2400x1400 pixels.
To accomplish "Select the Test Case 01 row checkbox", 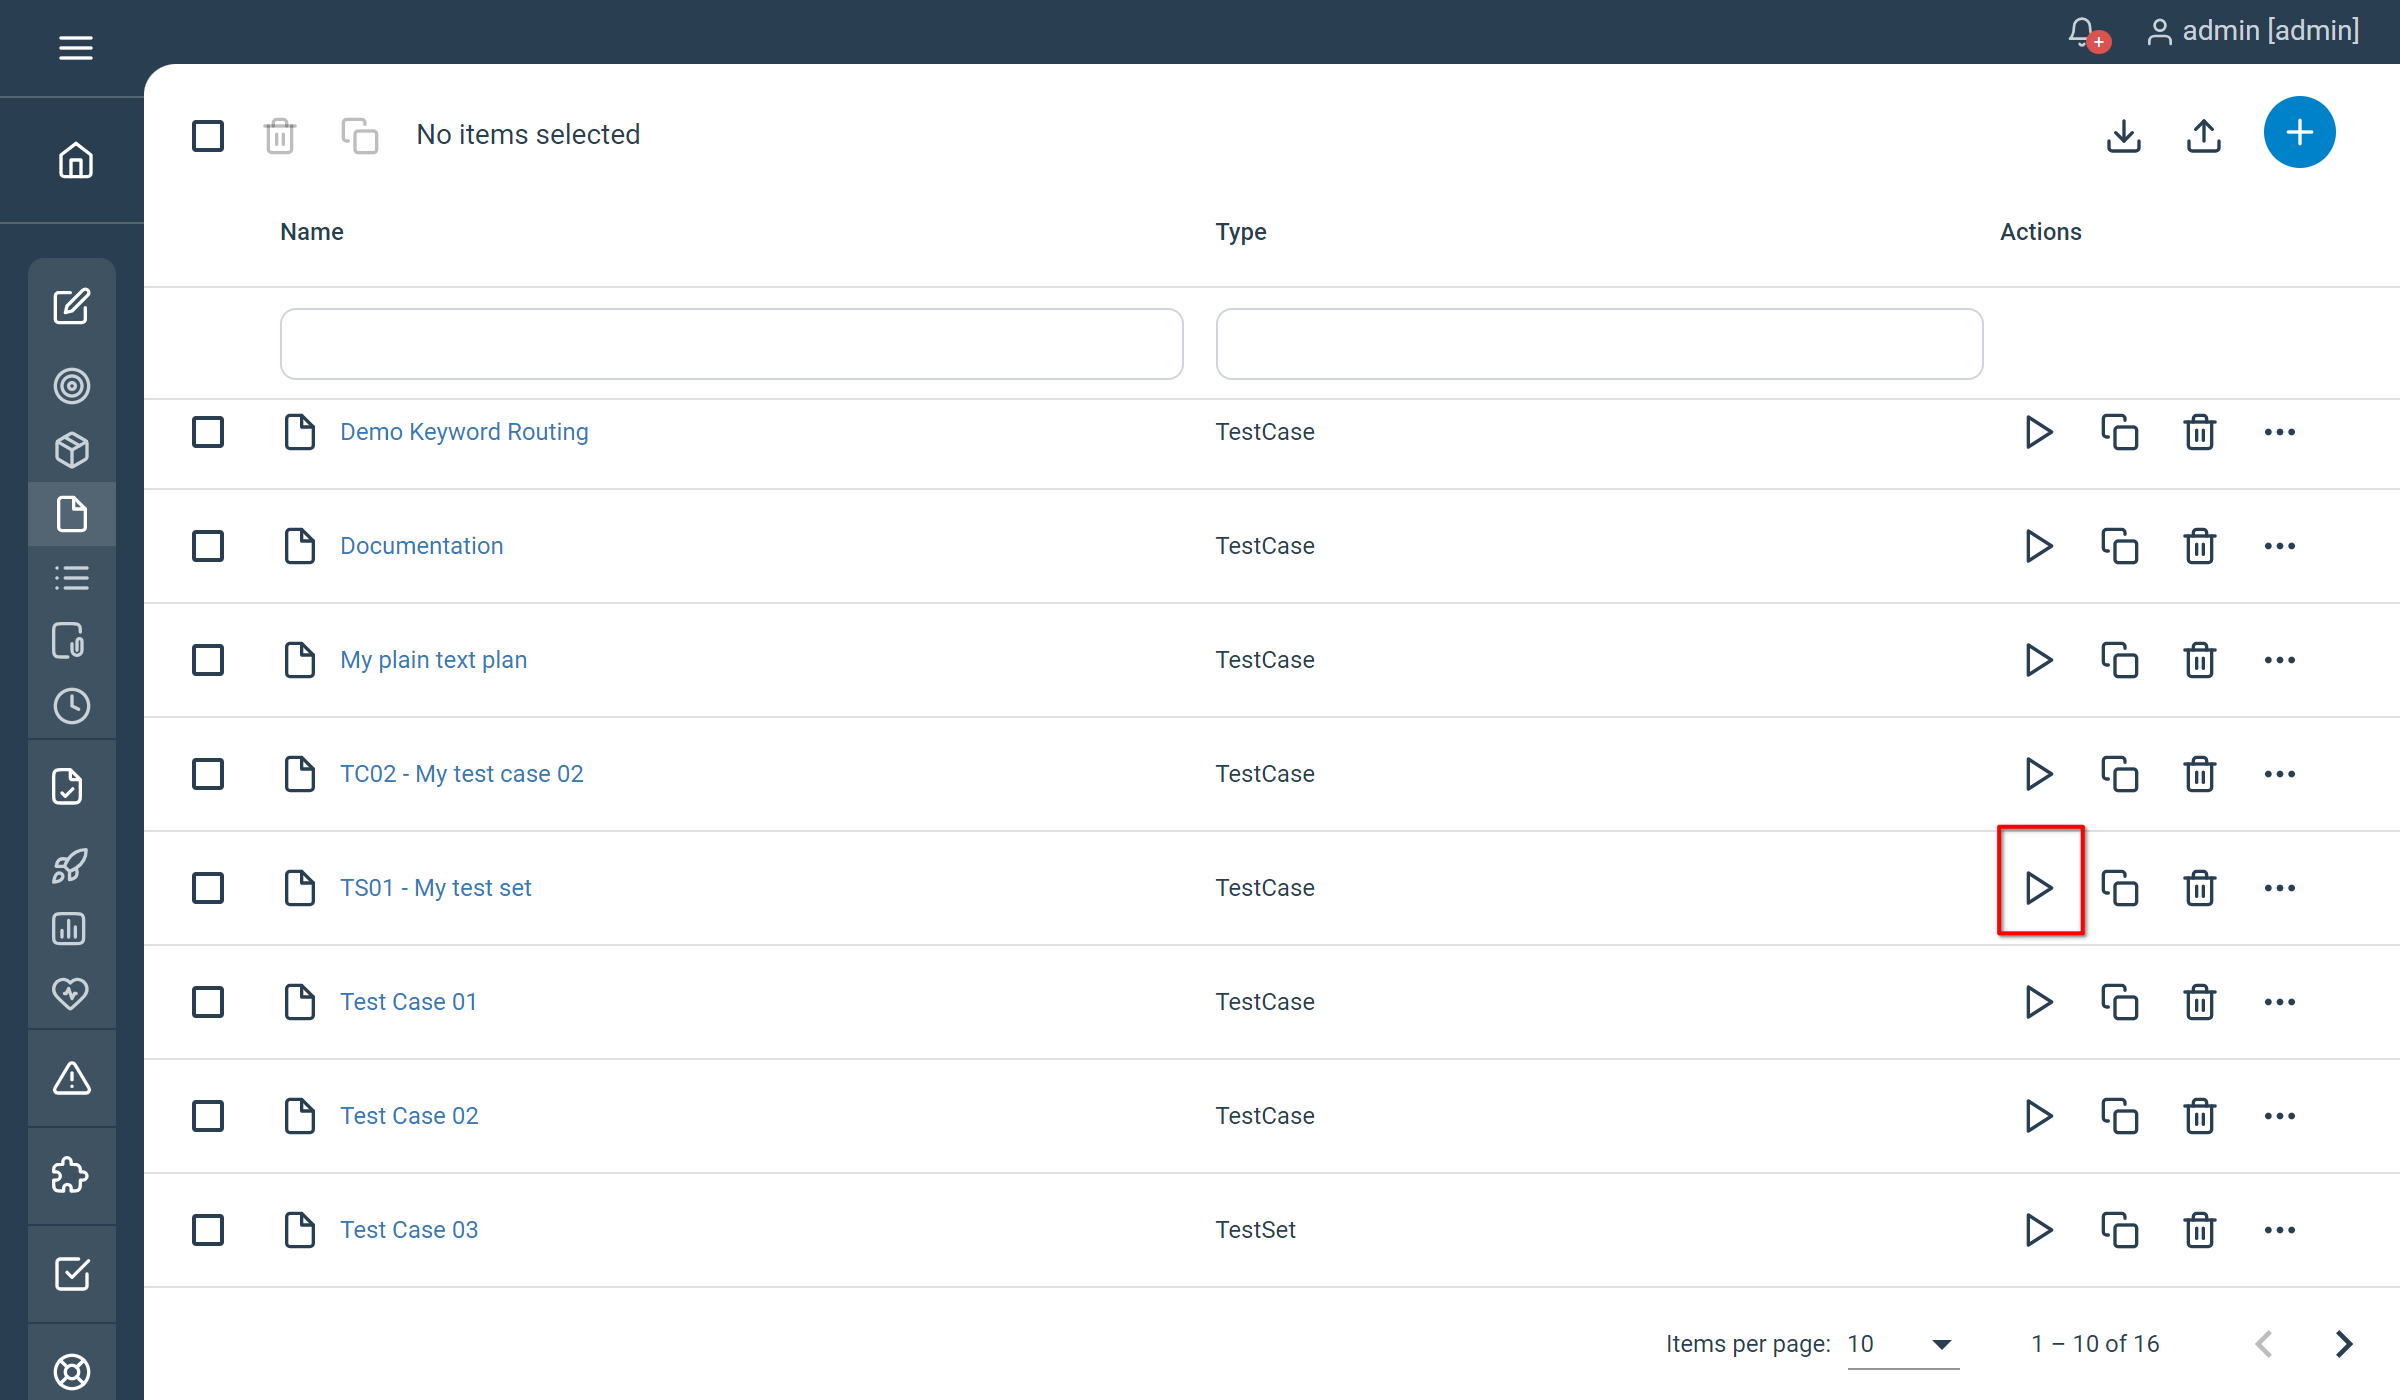I will 208,1002.
